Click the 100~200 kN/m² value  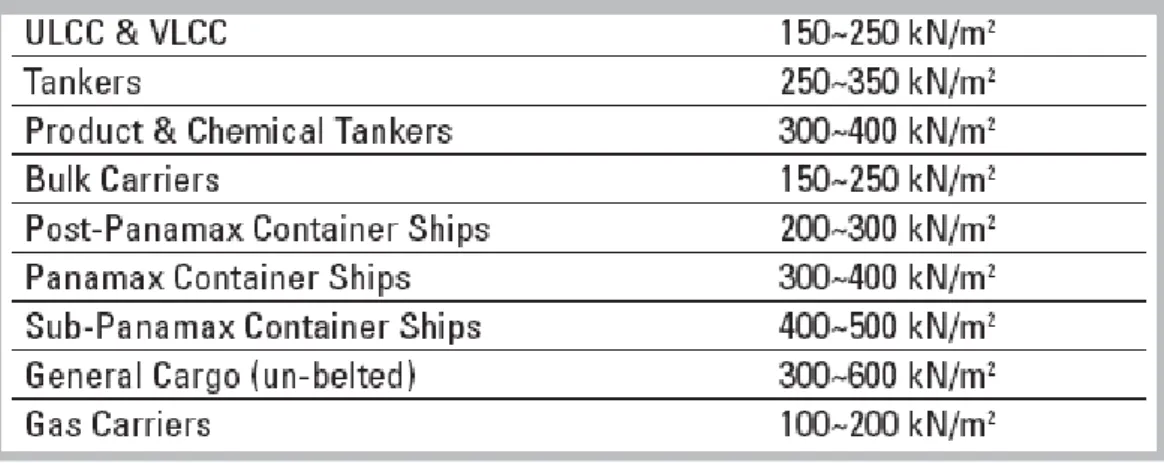coord(887,425)
